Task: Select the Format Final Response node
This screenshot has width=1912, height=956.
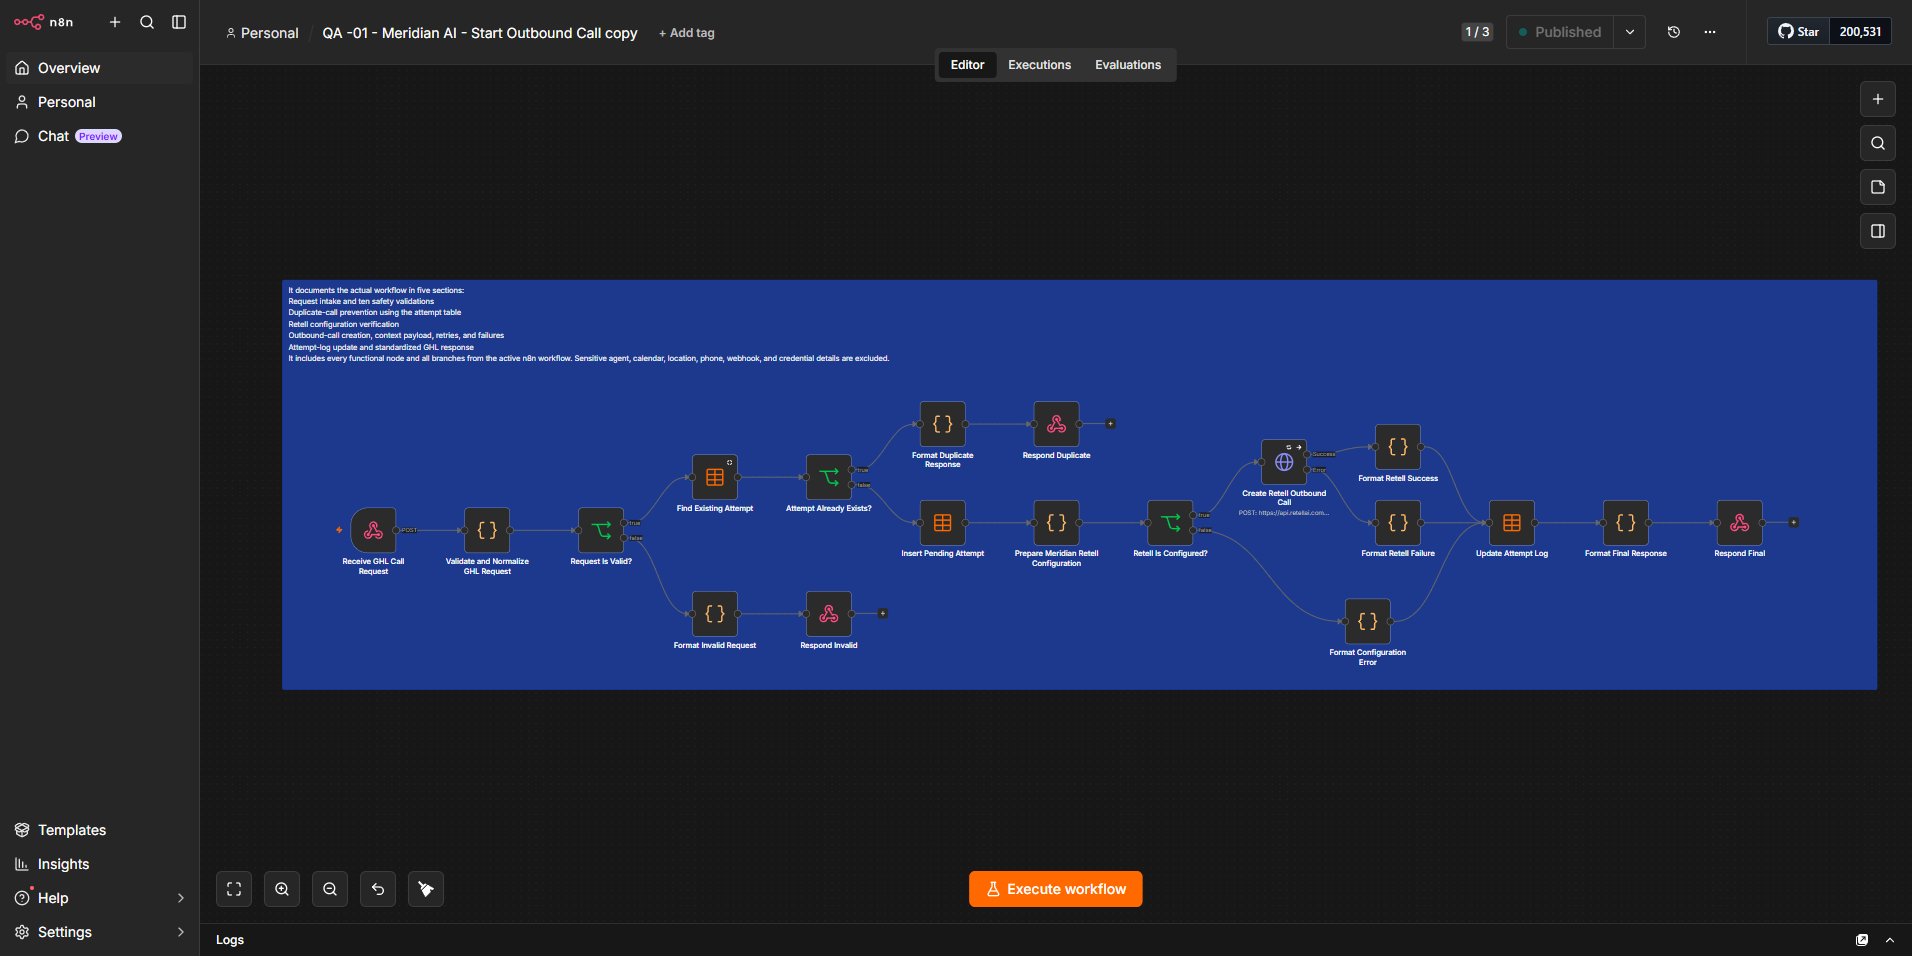Action: (x=1626, y=522)
